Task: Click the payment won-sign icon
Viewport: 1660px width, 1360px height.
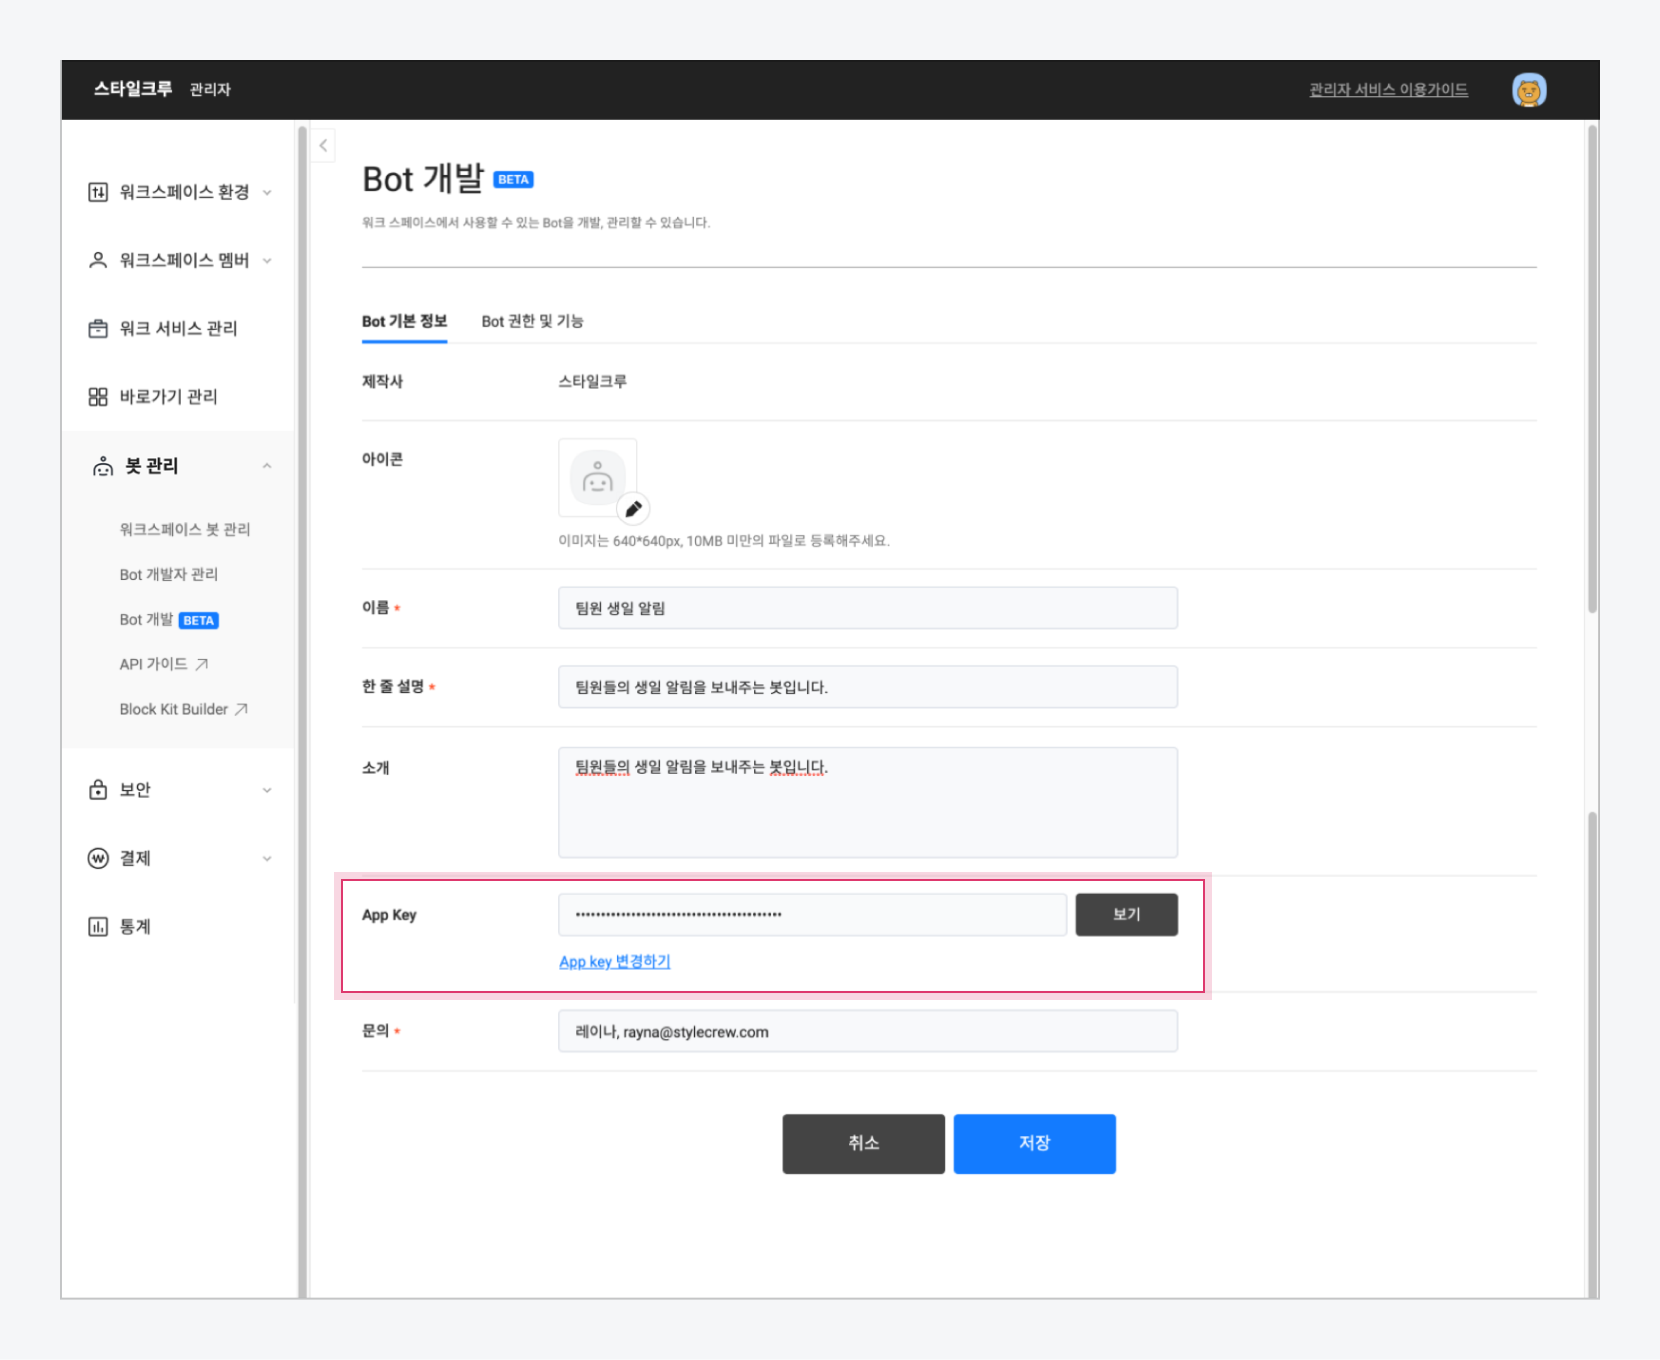Action: point(98,858)
